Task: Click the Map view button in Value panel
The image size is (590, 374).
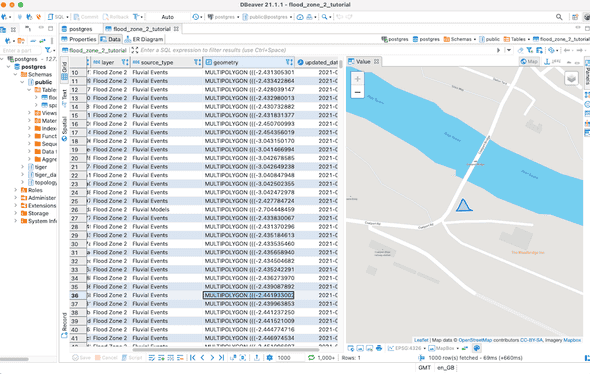Action: [529, 62]
